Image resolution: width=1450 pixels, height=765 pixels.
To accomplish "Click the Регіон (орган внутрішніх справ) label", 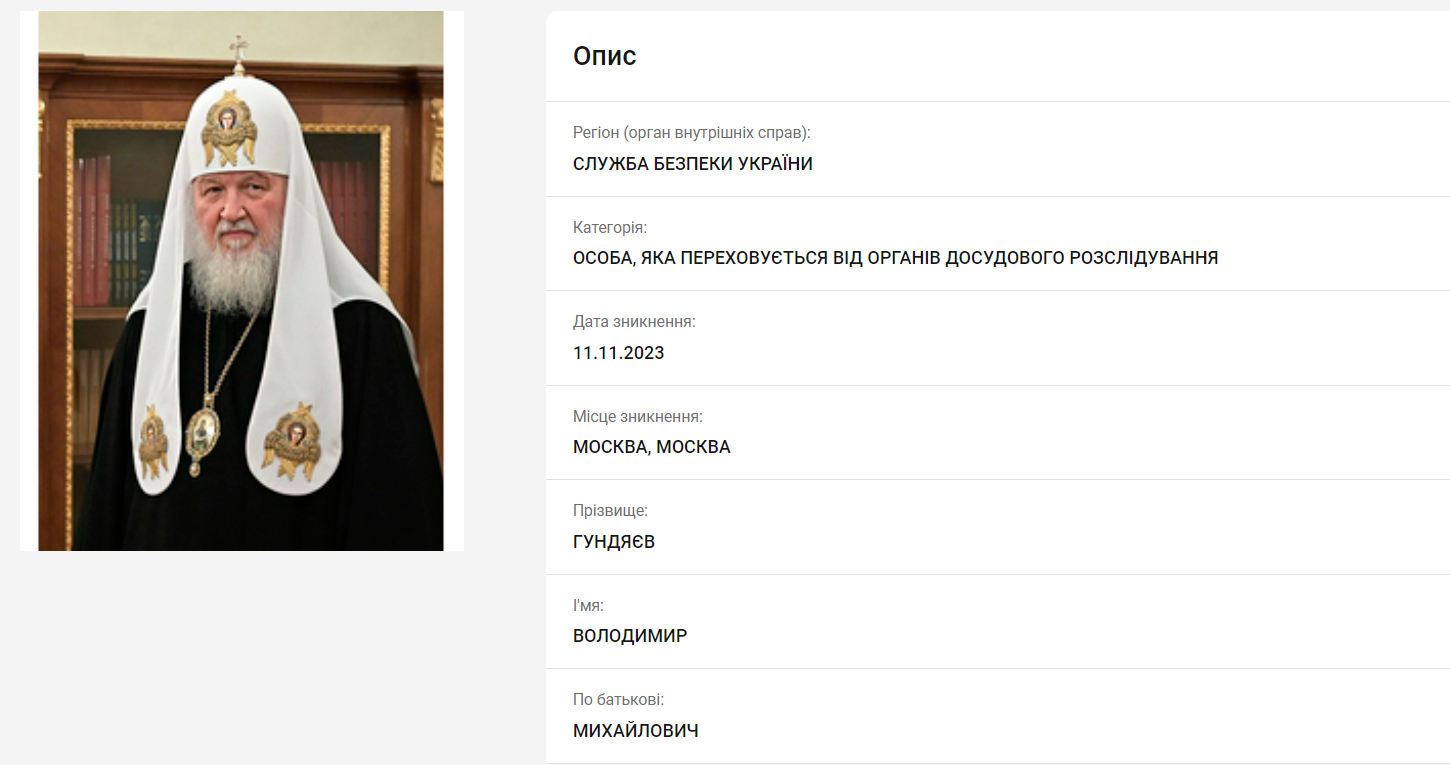I will tap(691, 132).
